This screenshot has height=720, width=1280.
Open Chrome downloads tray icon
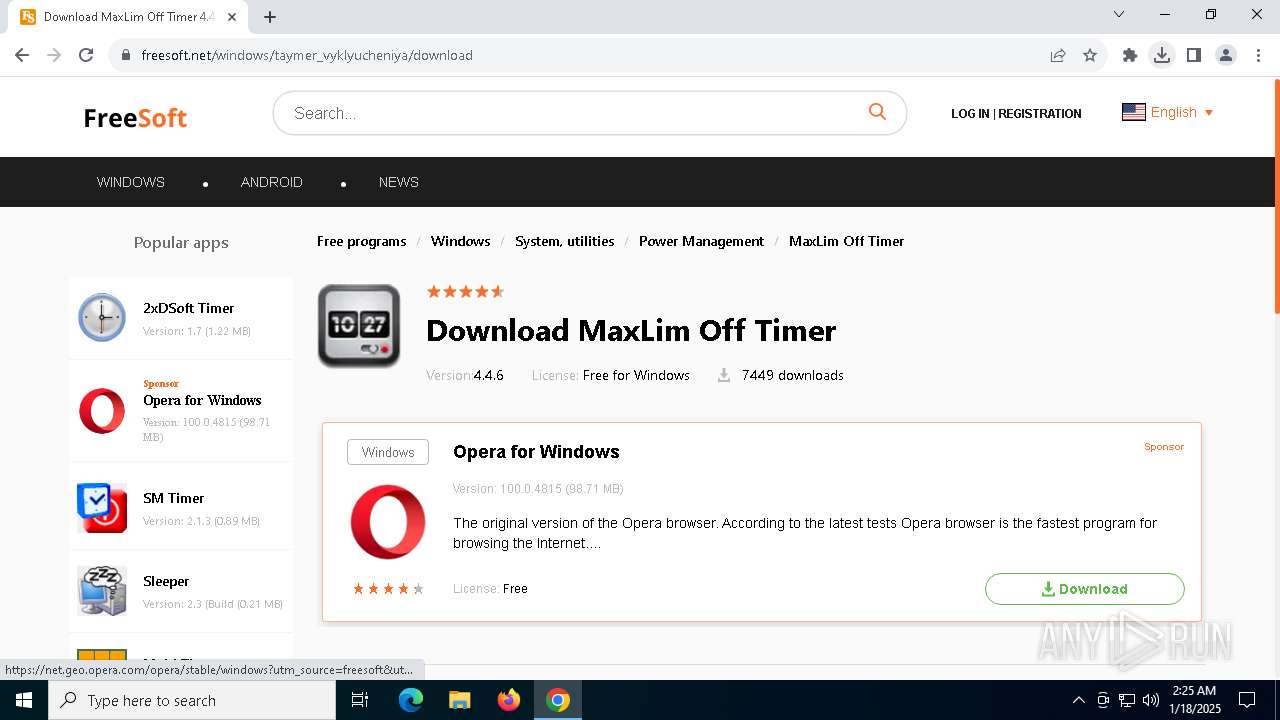click(1162, 55)
